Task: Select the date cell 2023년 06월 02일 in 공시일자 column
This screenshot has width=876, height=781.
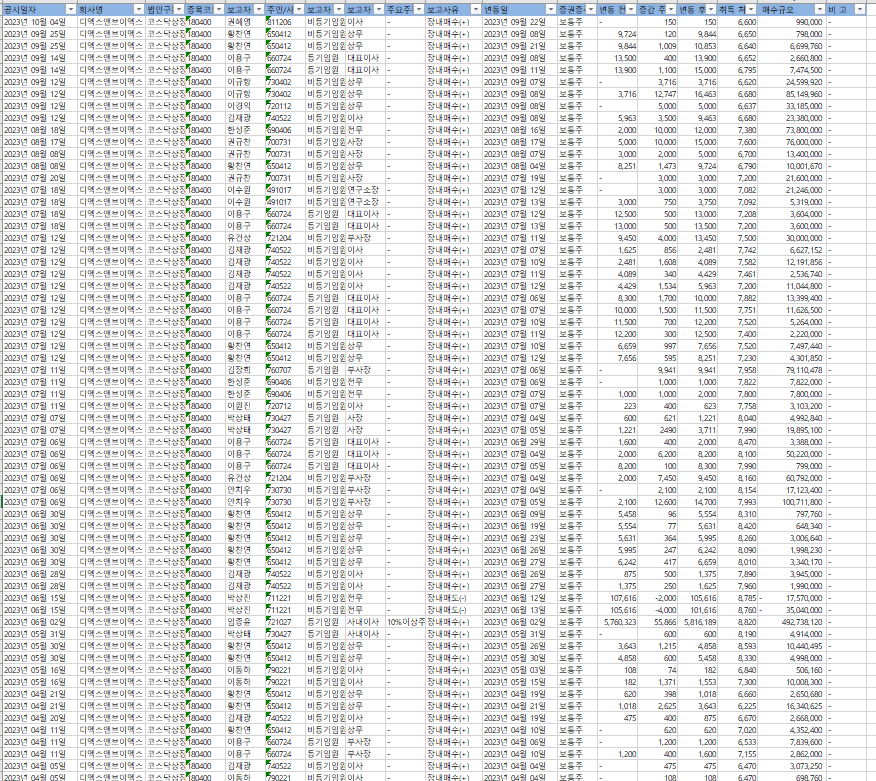Action: click(x=39, y=622)
